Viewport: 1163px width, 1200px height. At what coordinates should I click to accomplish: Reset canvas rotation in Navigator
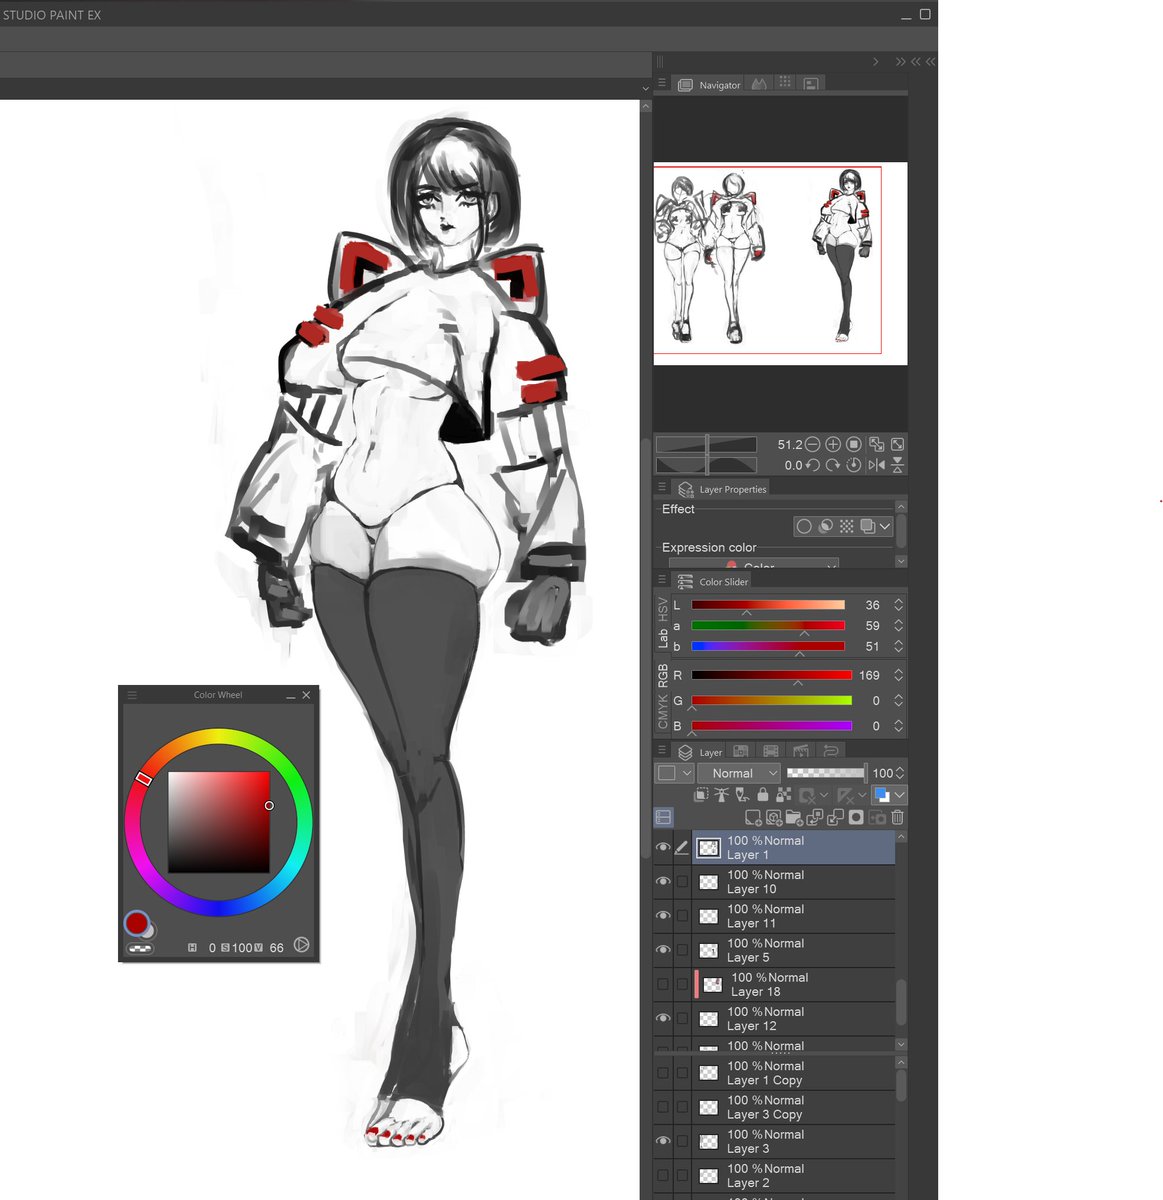[x=853, y=465]
